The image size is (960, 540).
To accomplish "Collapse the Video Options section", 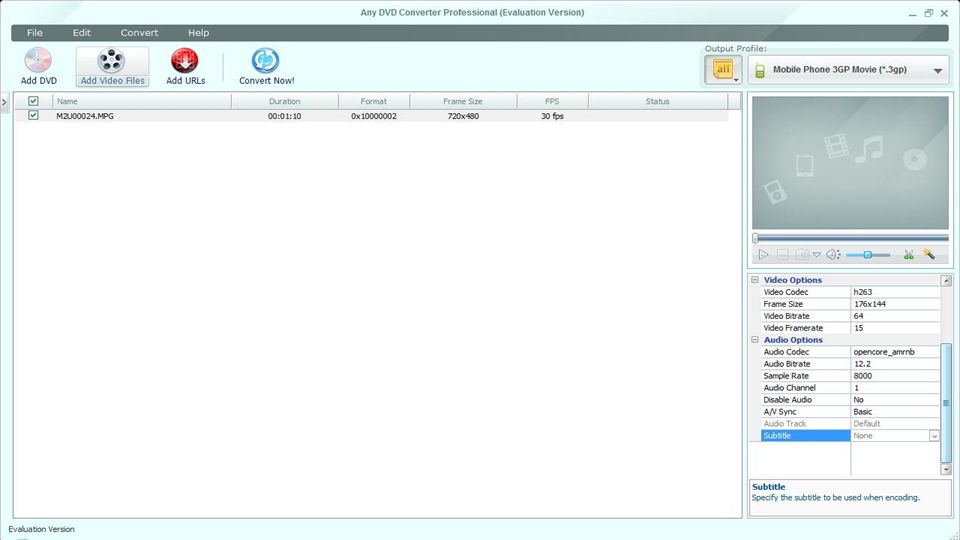I will click(755, 280).
